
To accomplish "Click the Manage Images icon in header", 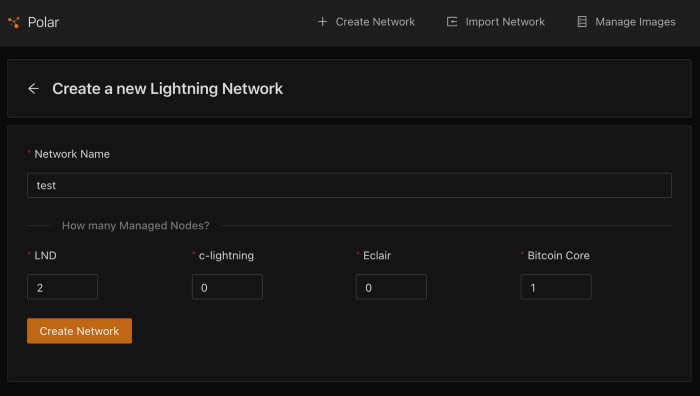I will click(582, 21).
